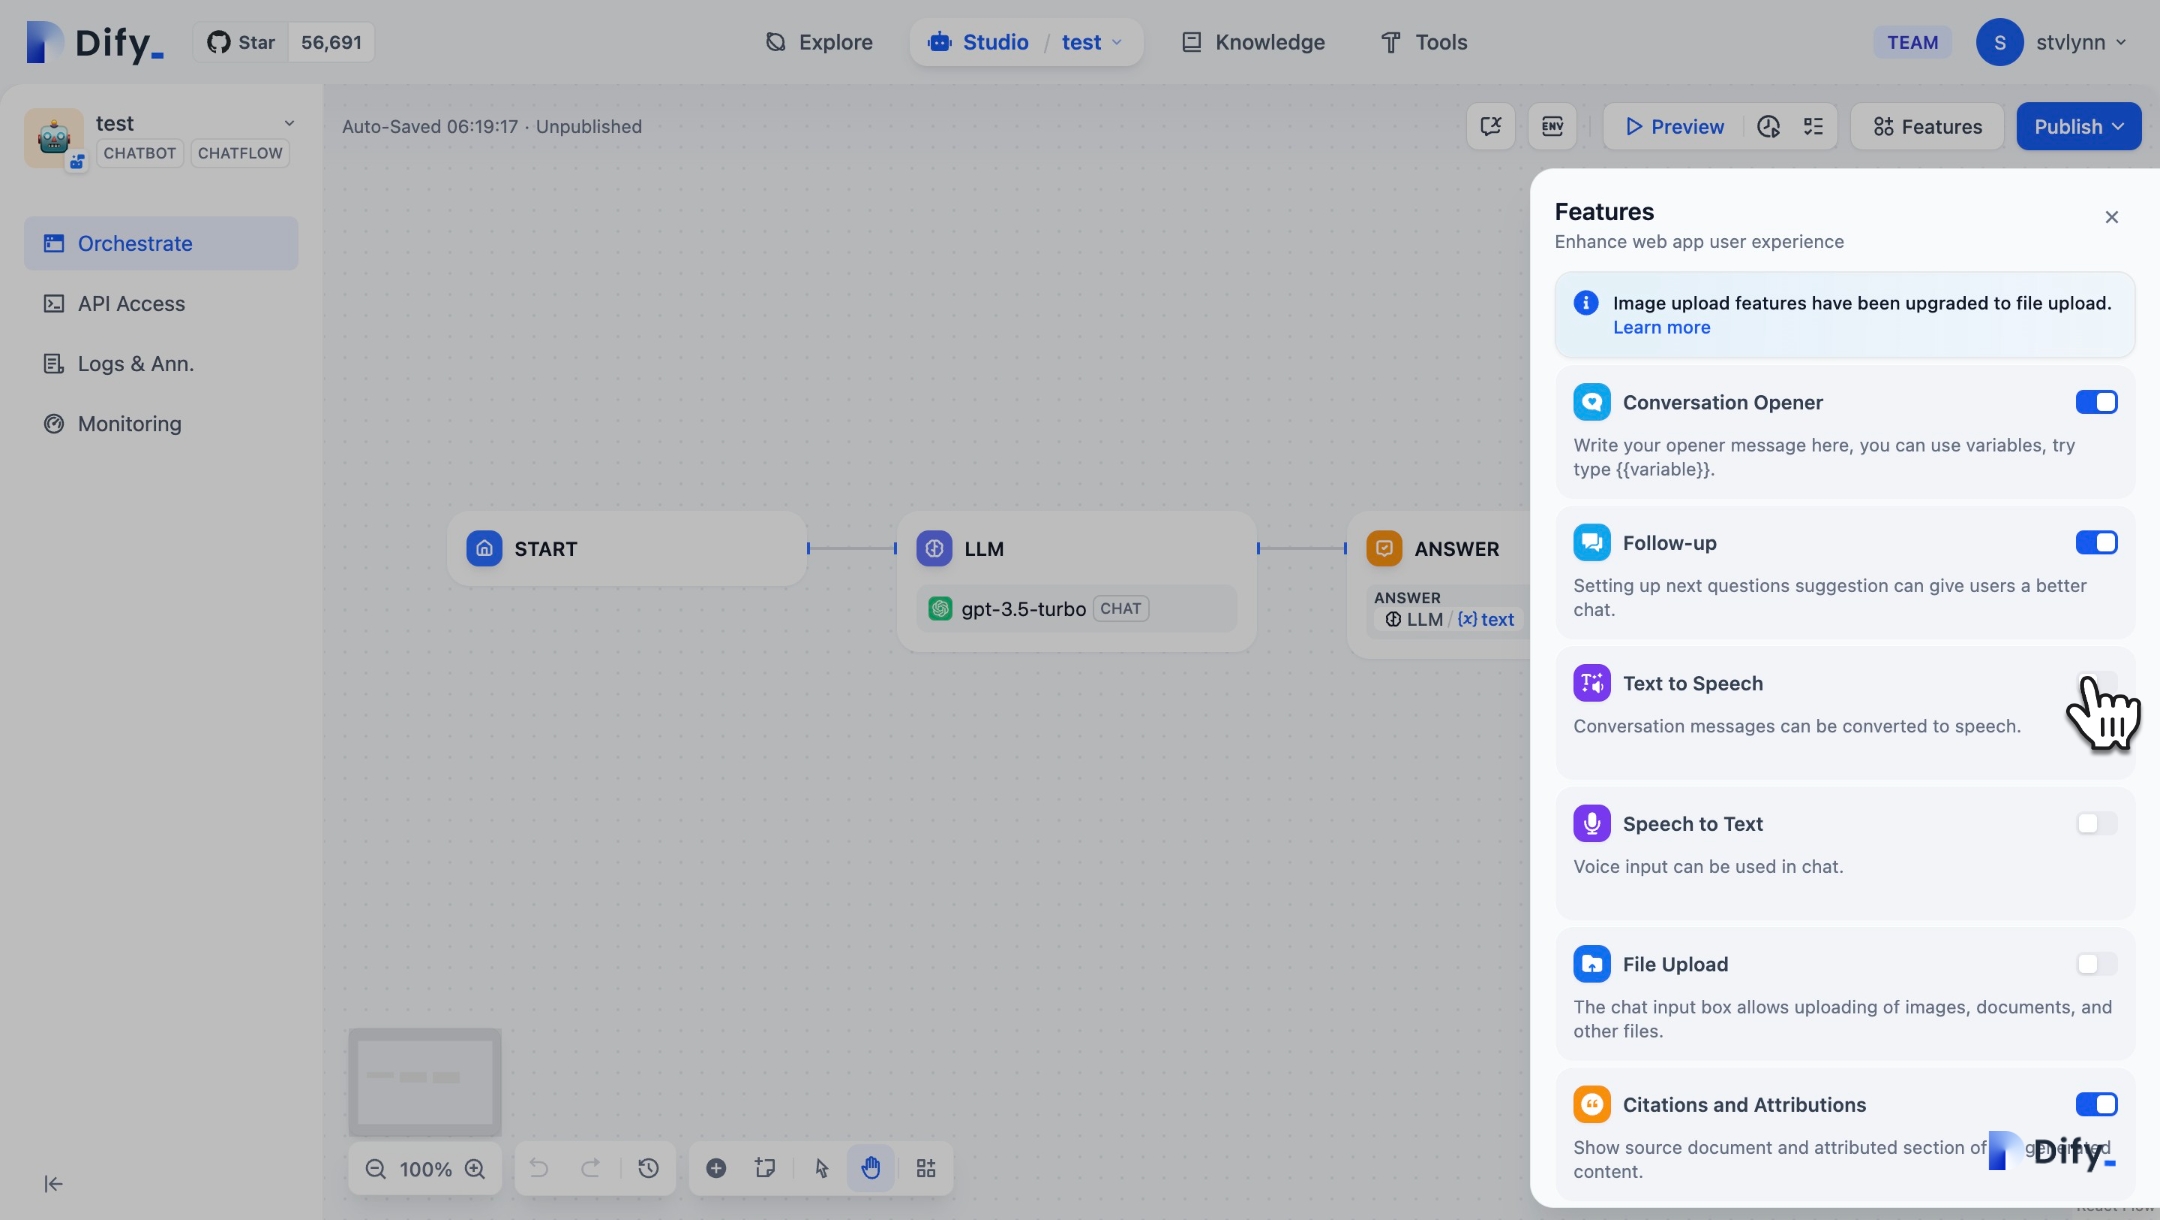2160x1220 pixels.
Task: Go to the Knowledge tab
Action: pos(1254,42)
